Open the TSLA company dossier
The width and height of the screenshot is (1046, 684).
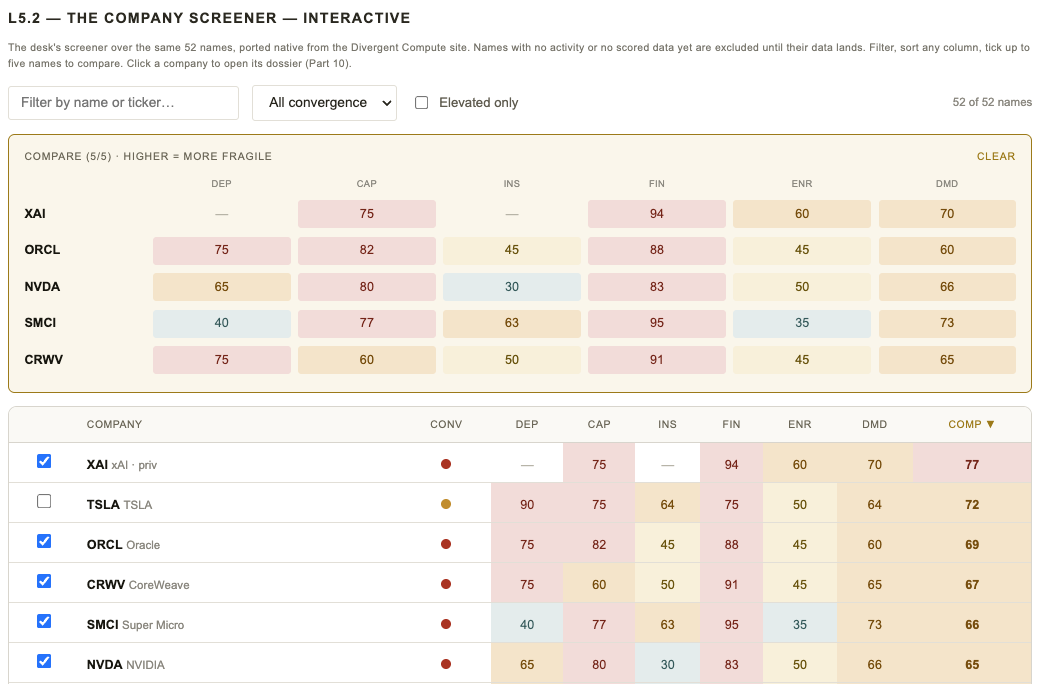click(119, 504)
